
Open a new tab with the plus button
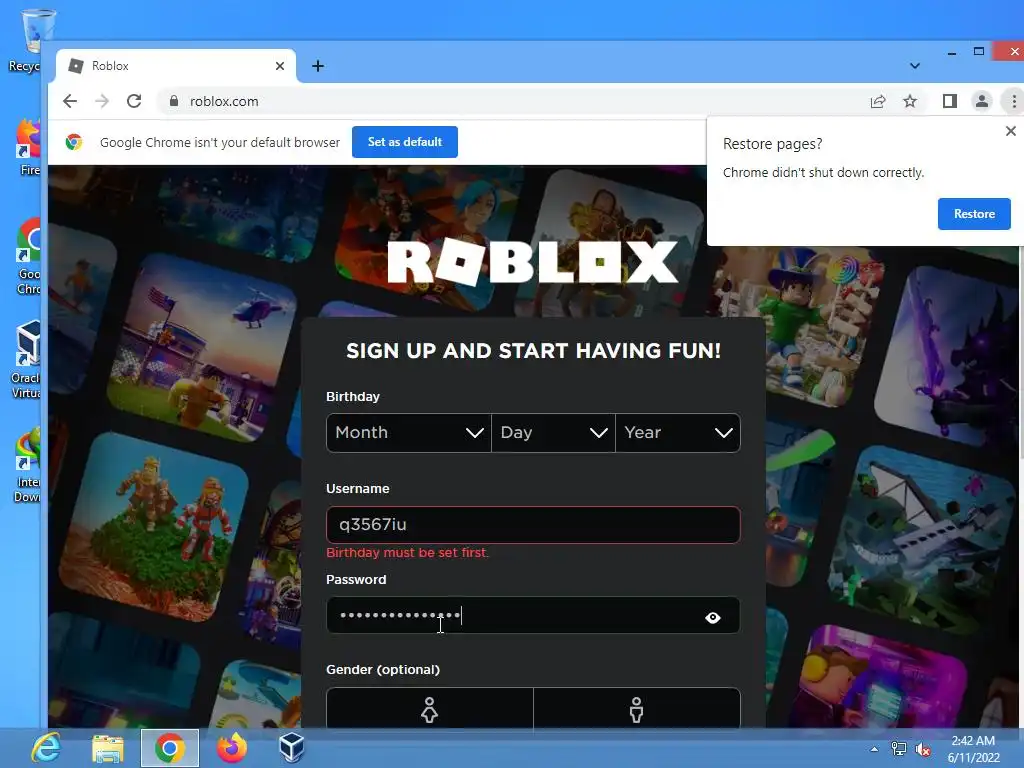tap(318, 66)
